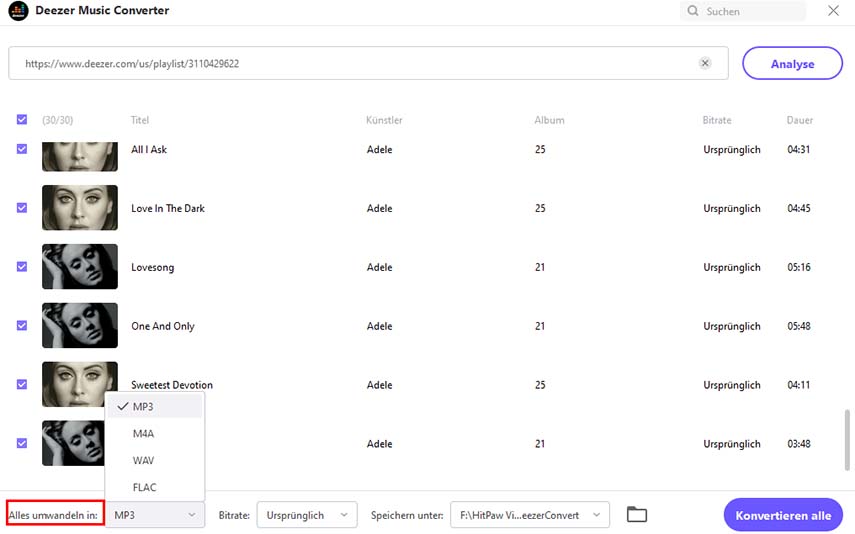Open the Speichern unter path dropdown
Viewport: 855px width, 534px height.
click(530, 515)
